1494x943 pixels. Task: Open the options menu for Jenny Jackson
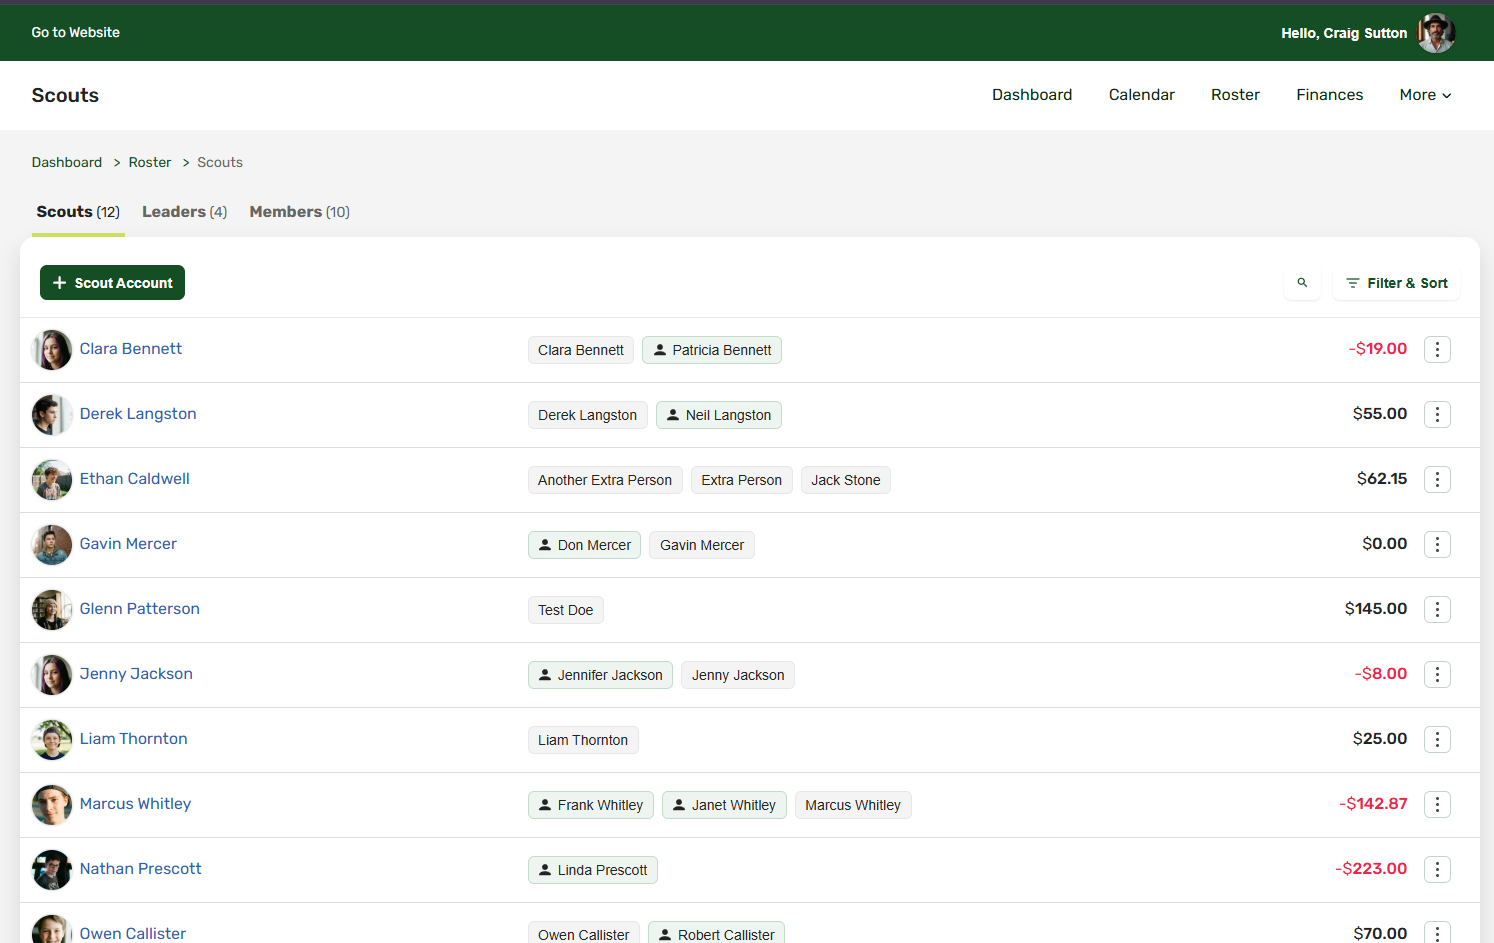click(1437, 674)
